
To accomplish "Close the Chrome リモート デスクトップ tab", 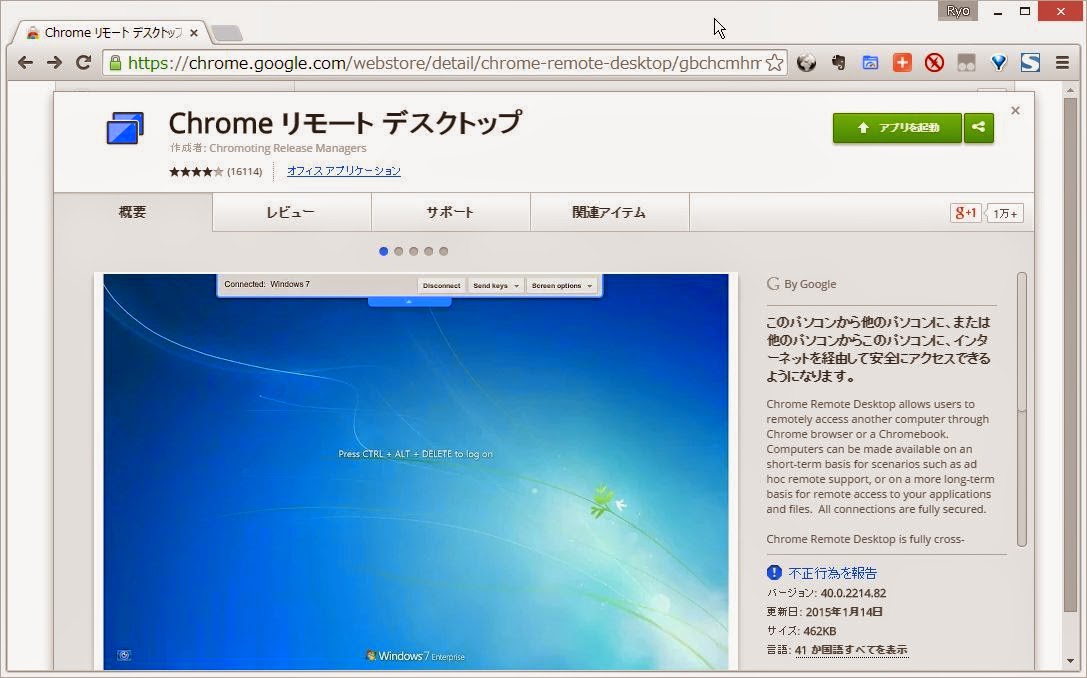I will [x=193, y=33].
